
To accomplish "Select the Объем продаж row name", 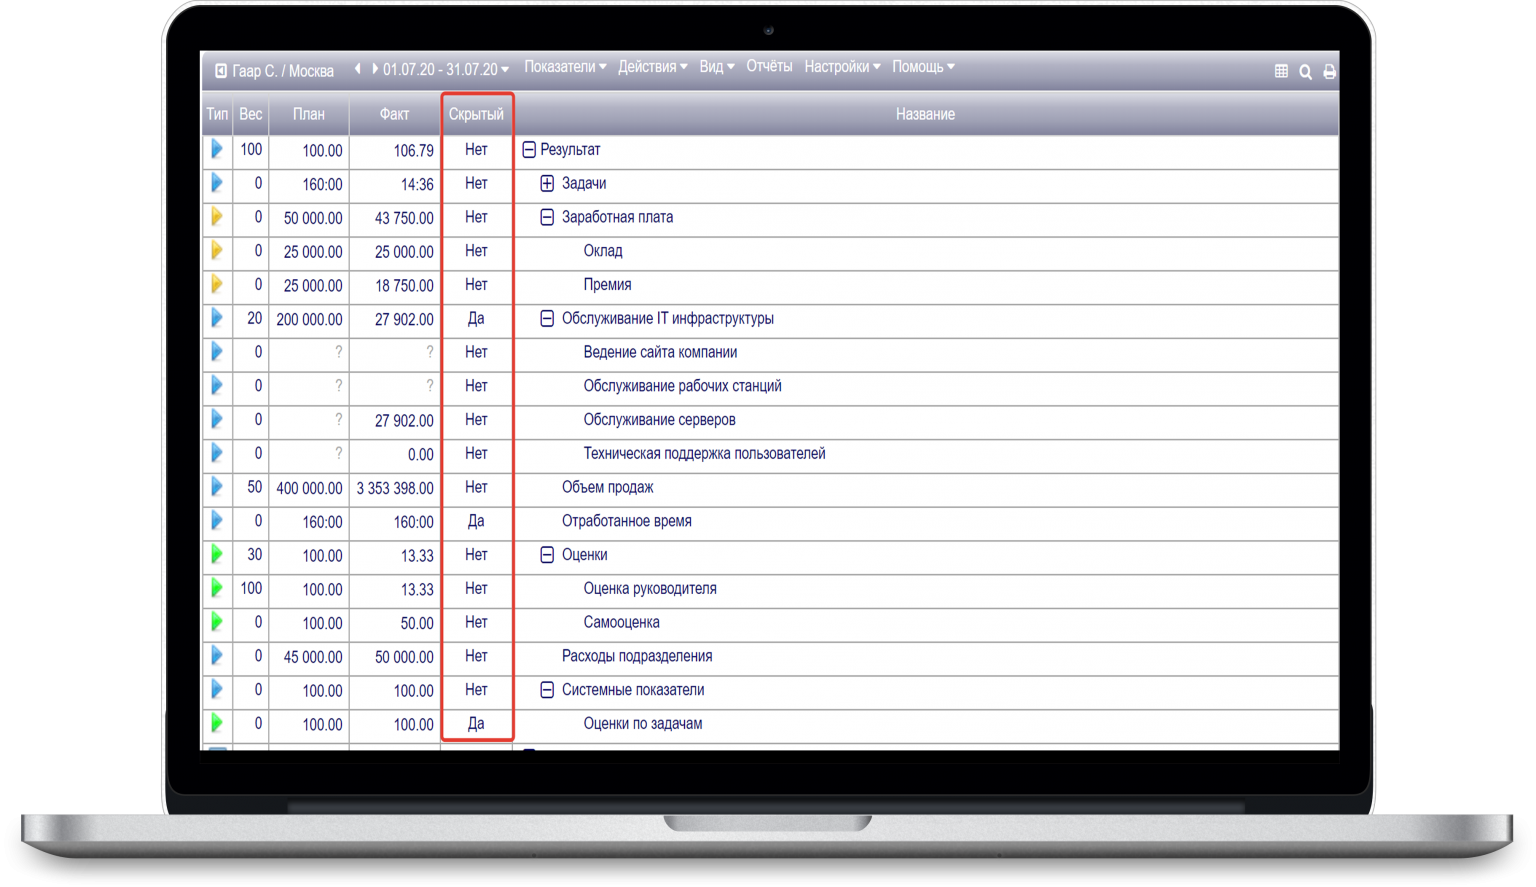I will tap(607, 487).
